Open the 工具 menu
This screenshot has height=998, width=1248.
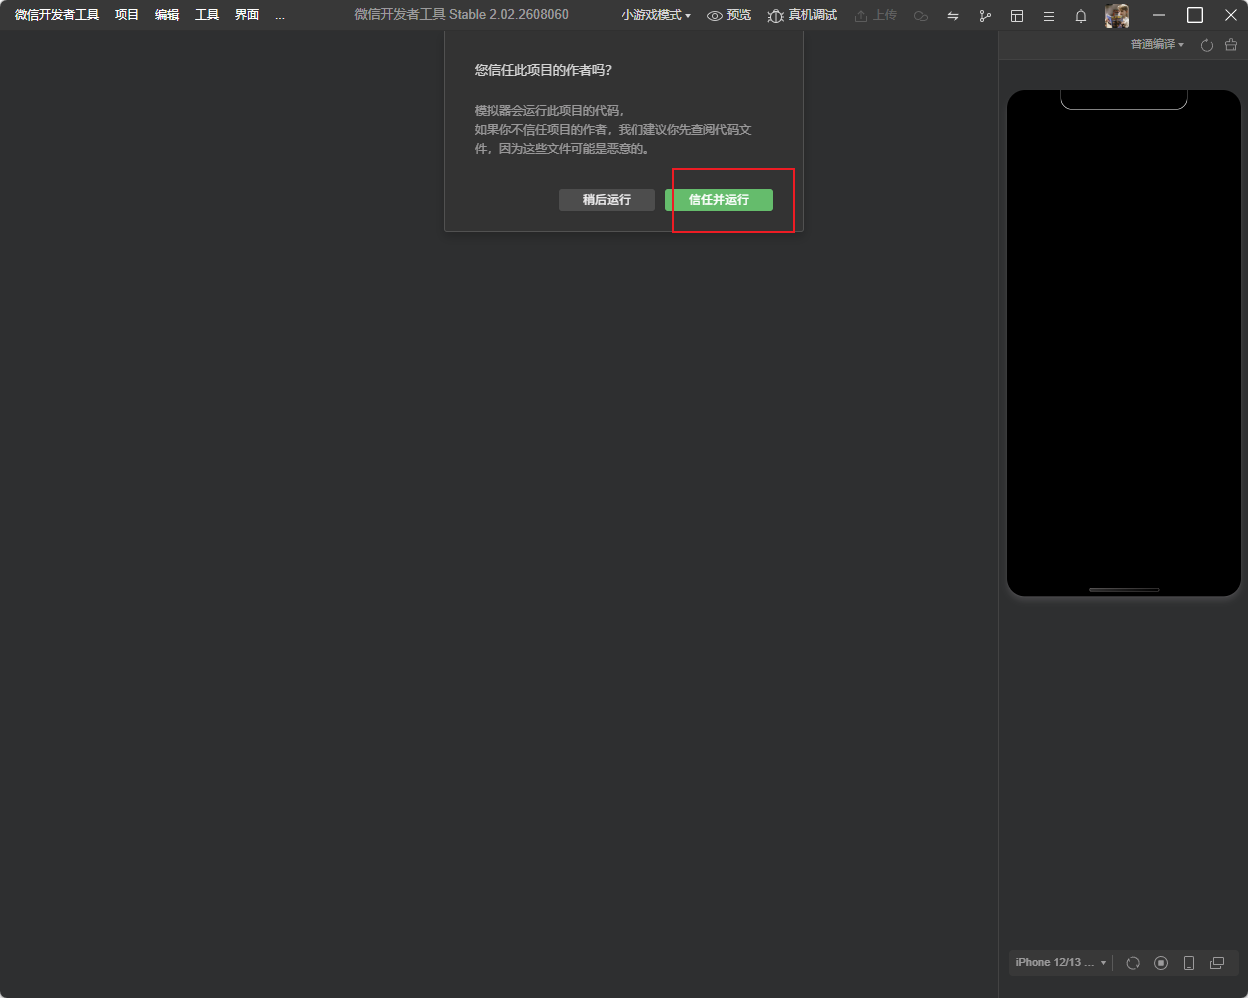(207, 15)
